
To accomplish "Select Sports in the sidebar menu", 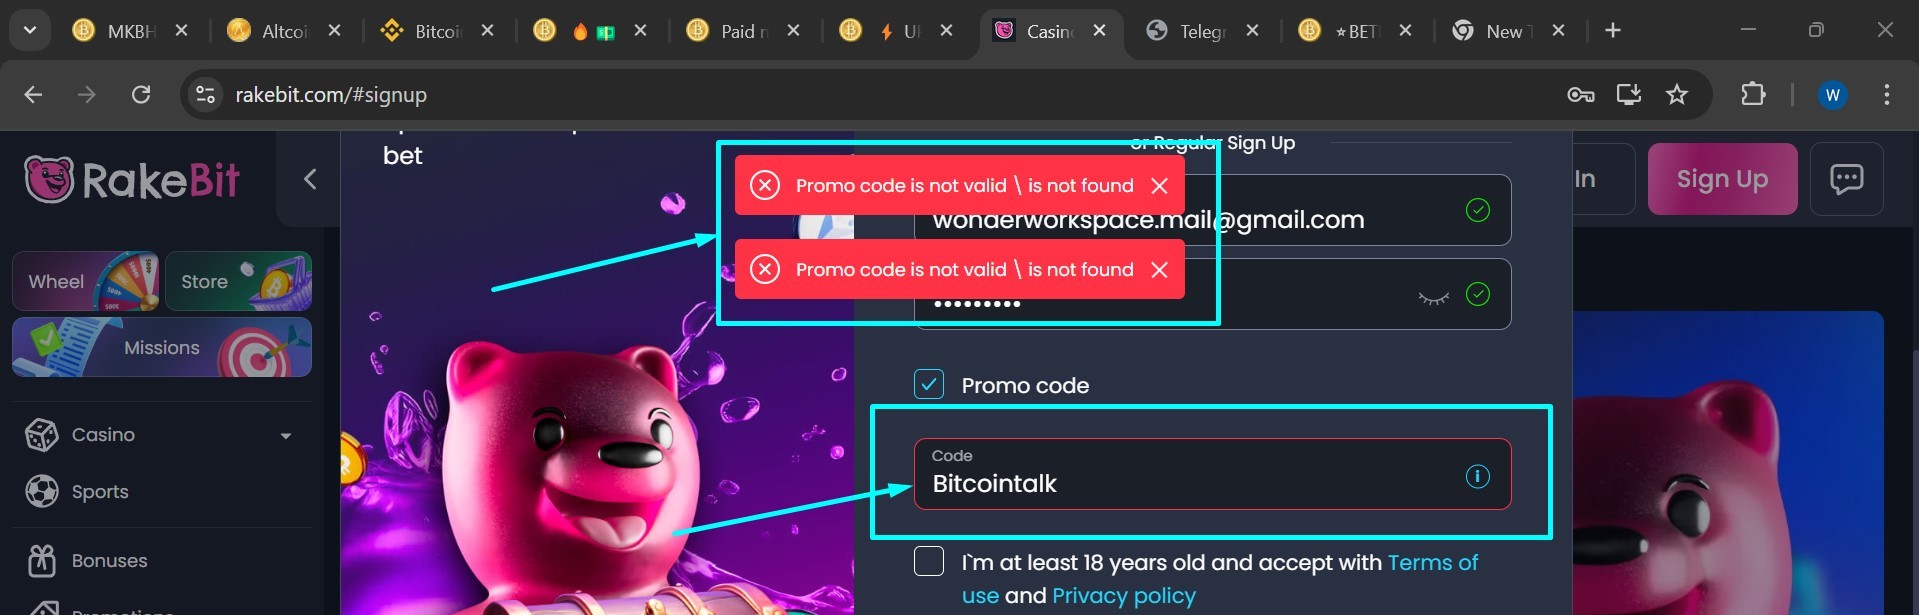I will pos(100,492).
